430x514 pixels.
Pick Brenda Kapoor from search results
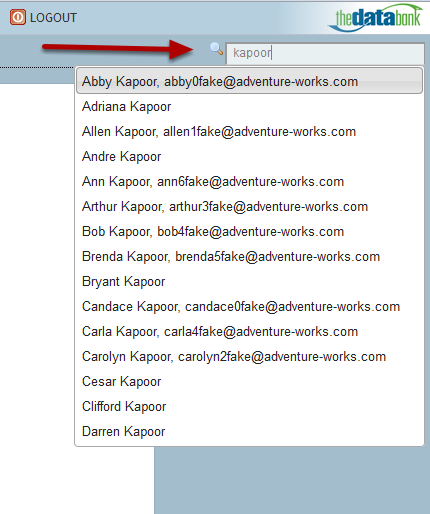click(249, 257)
